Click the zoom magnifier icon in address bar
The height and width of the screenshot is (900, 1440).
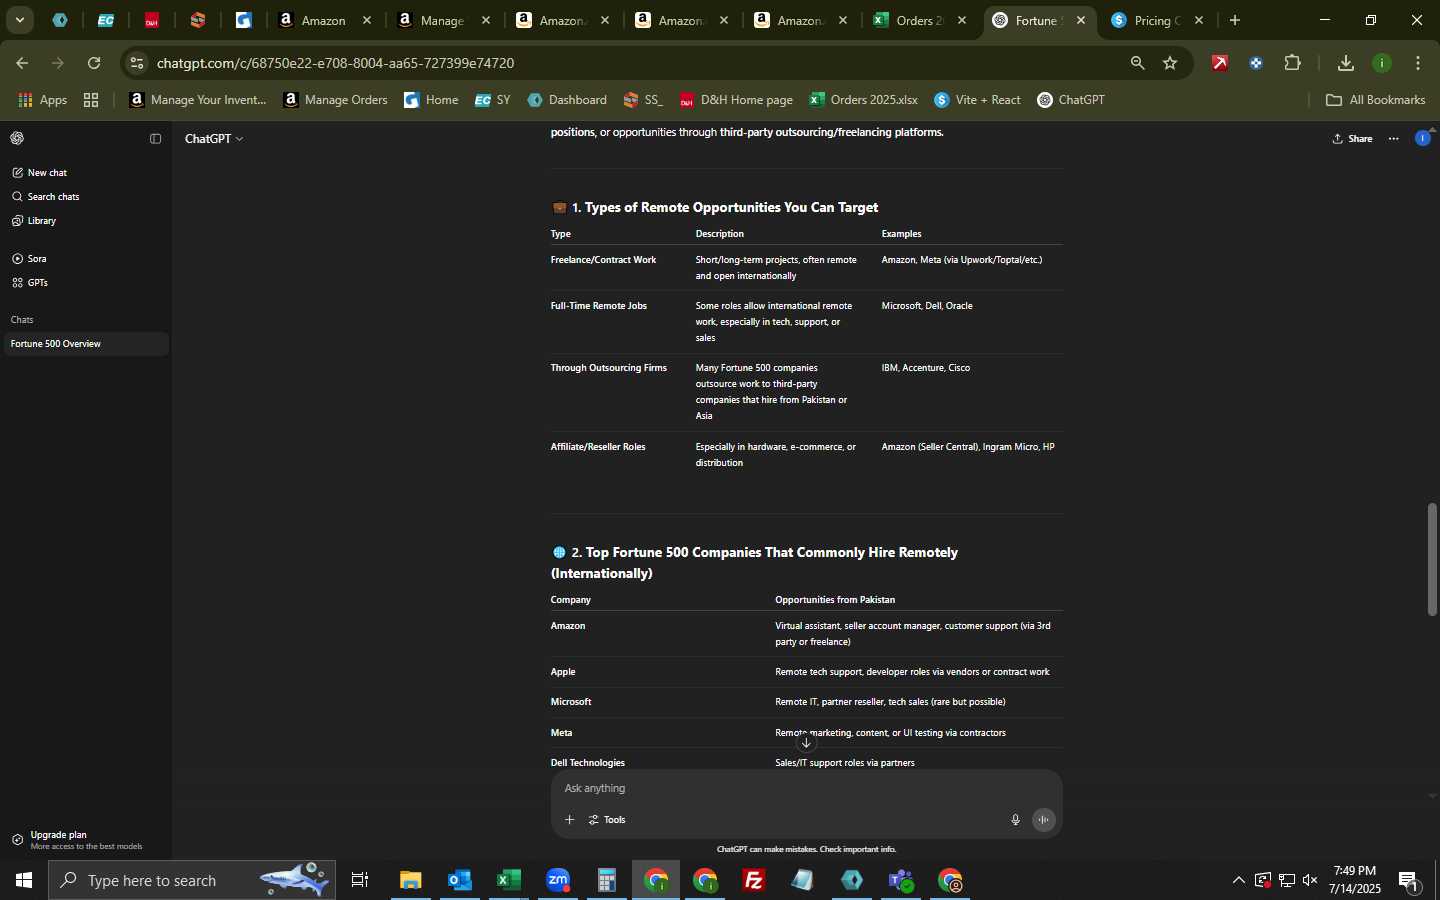[1137, 63]
